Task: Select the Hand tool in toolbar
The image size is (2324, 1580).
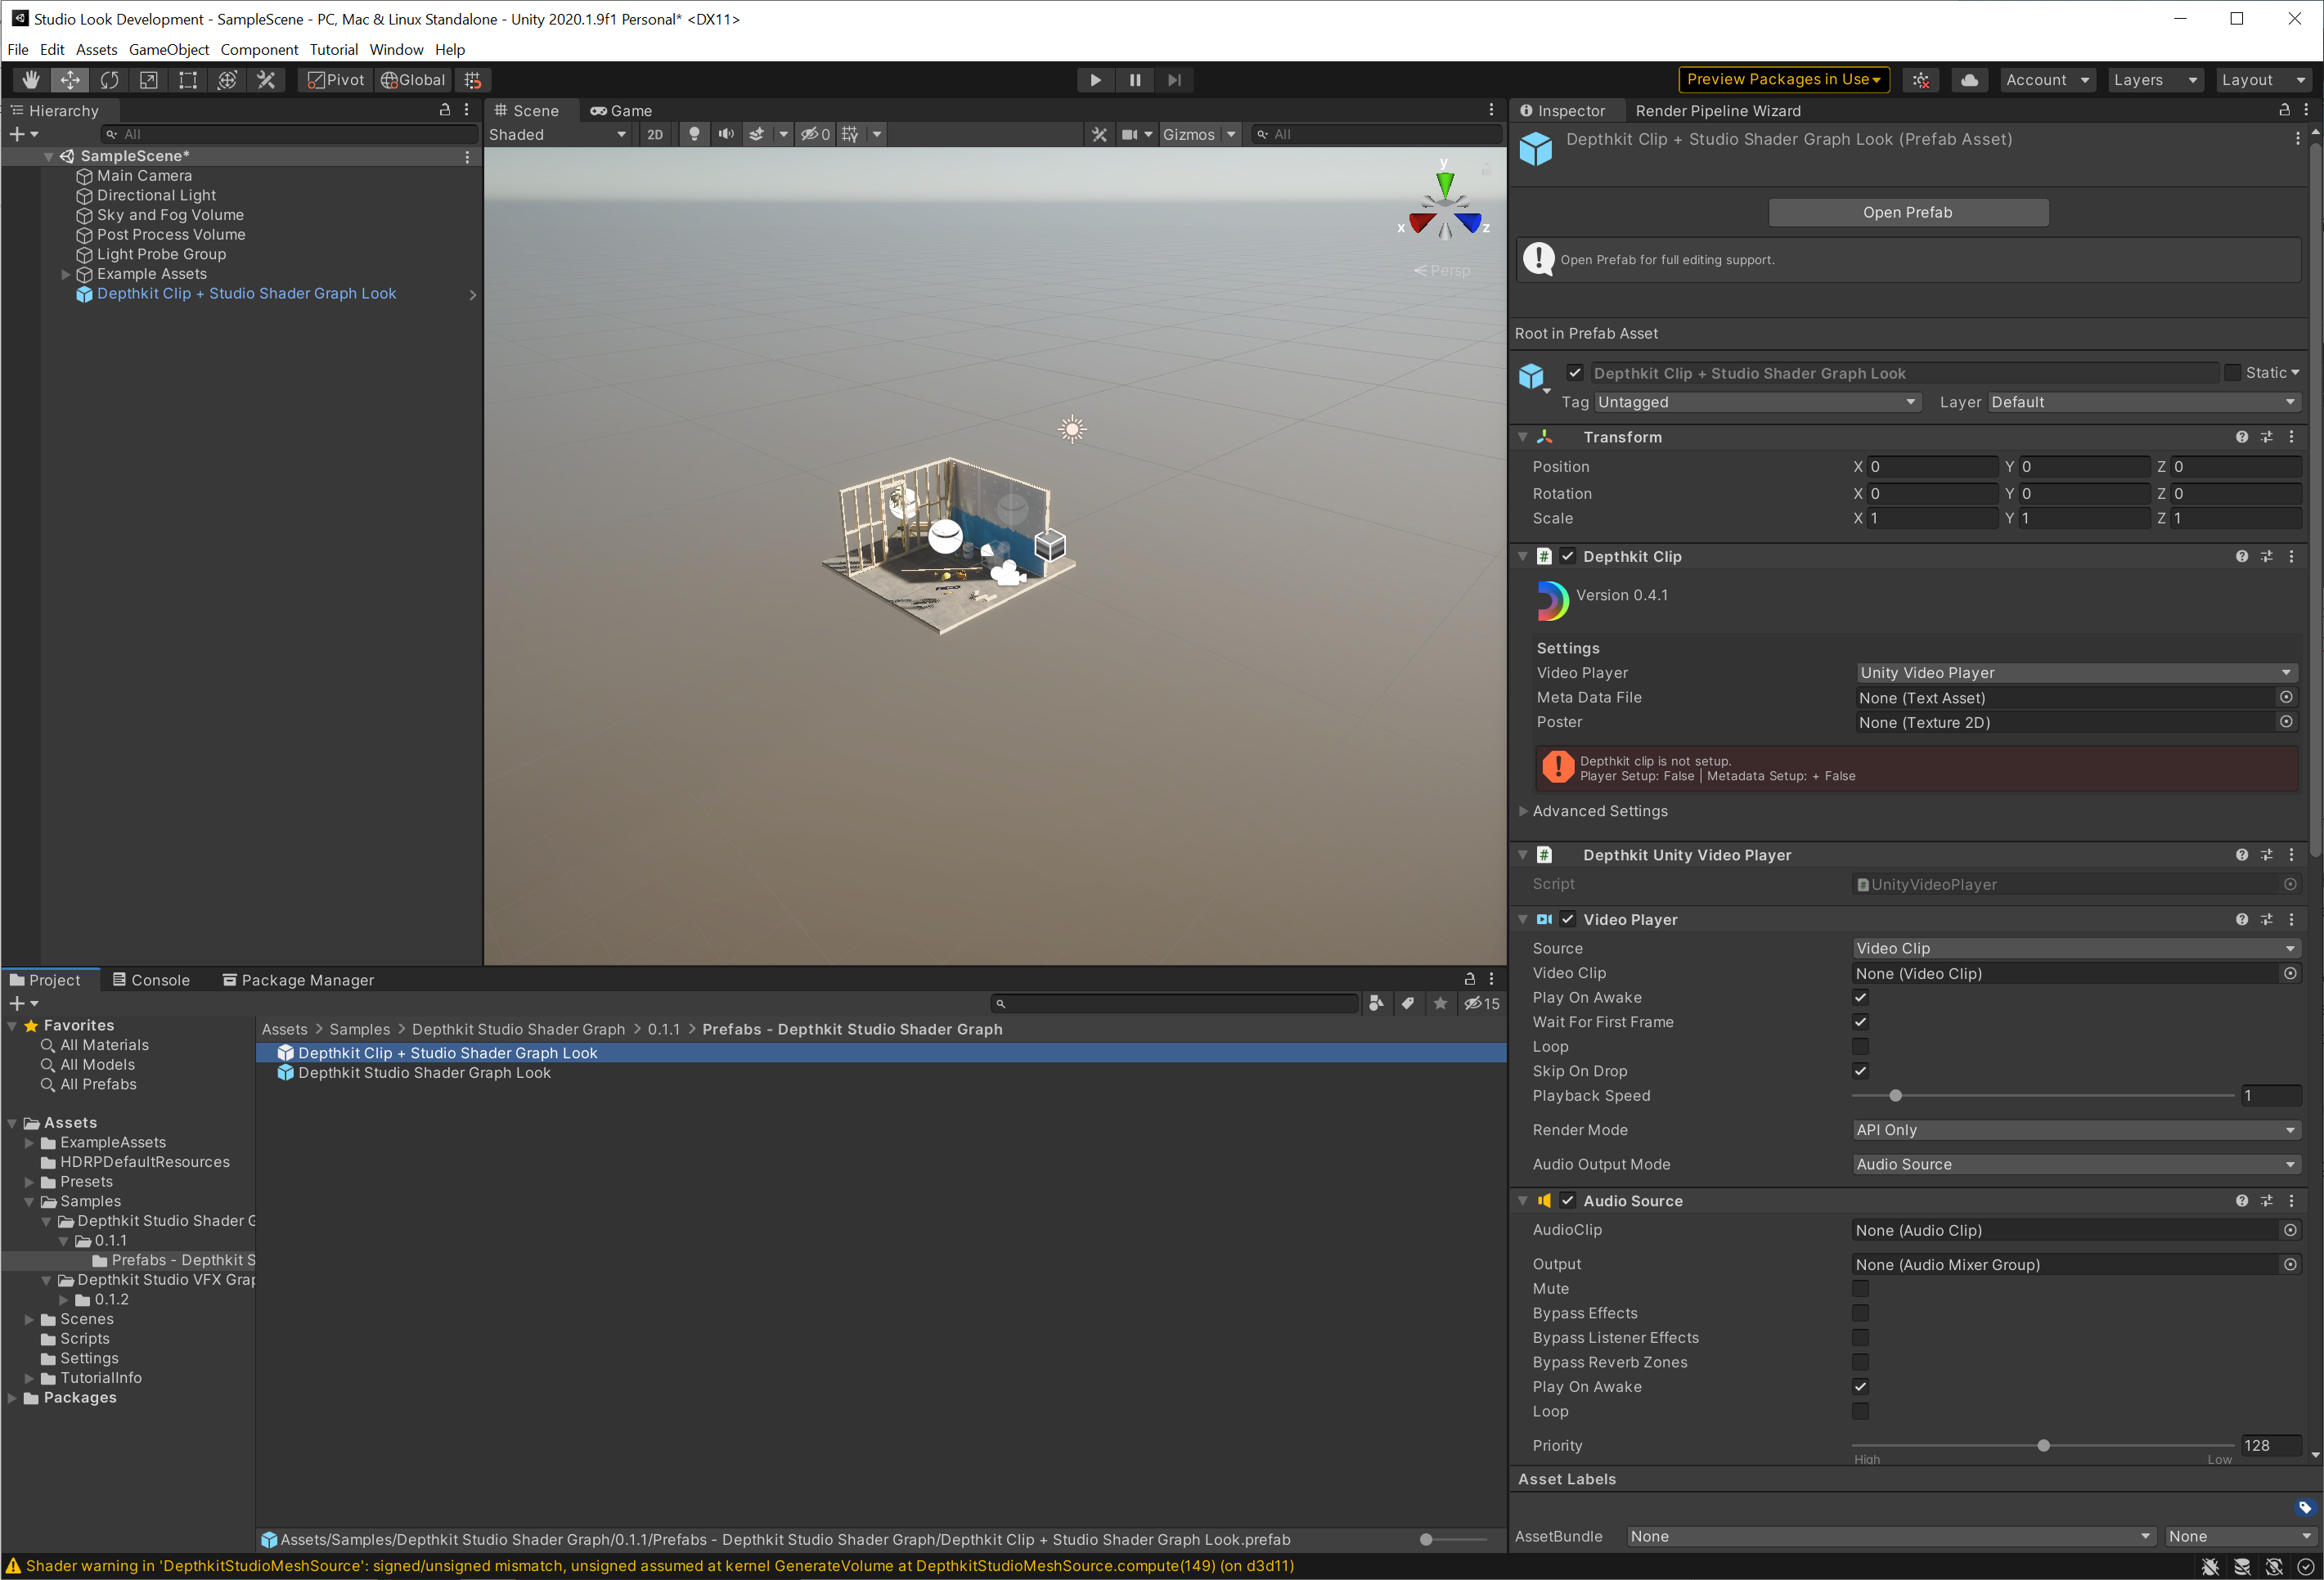Action: pos(31,80)
